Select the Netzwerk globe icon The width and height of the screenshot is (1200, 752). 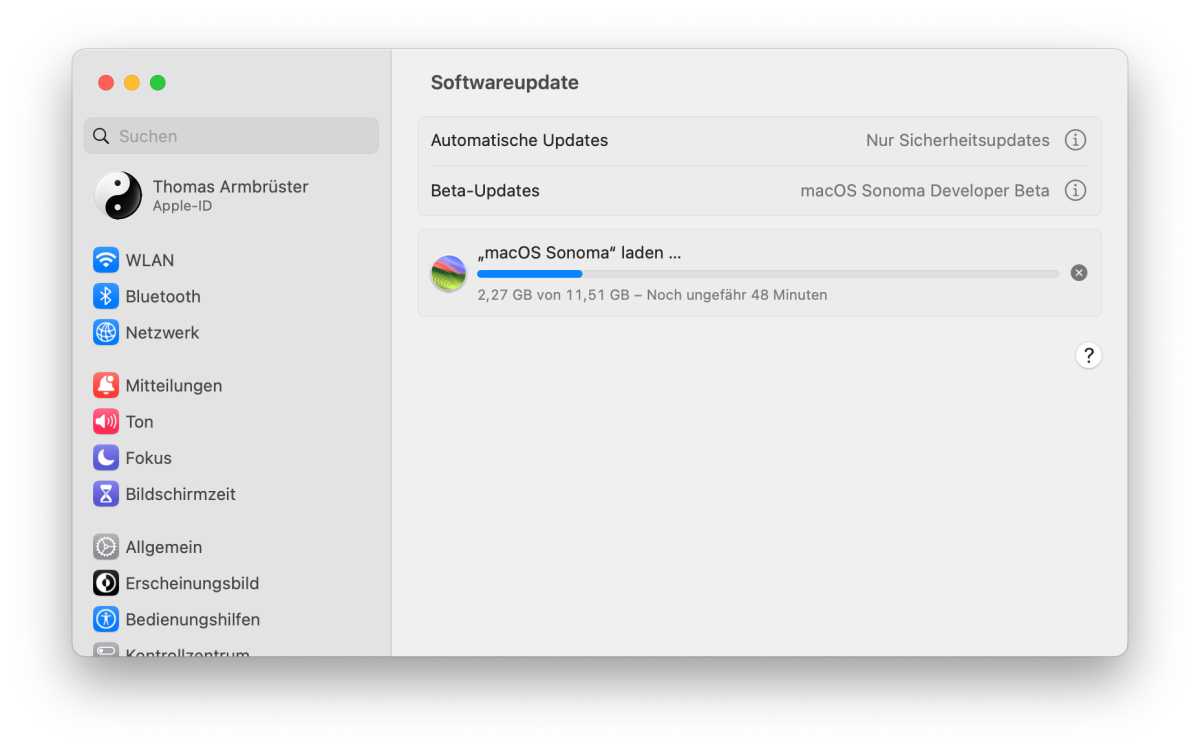pyautogui.click(x=106, y=332)
